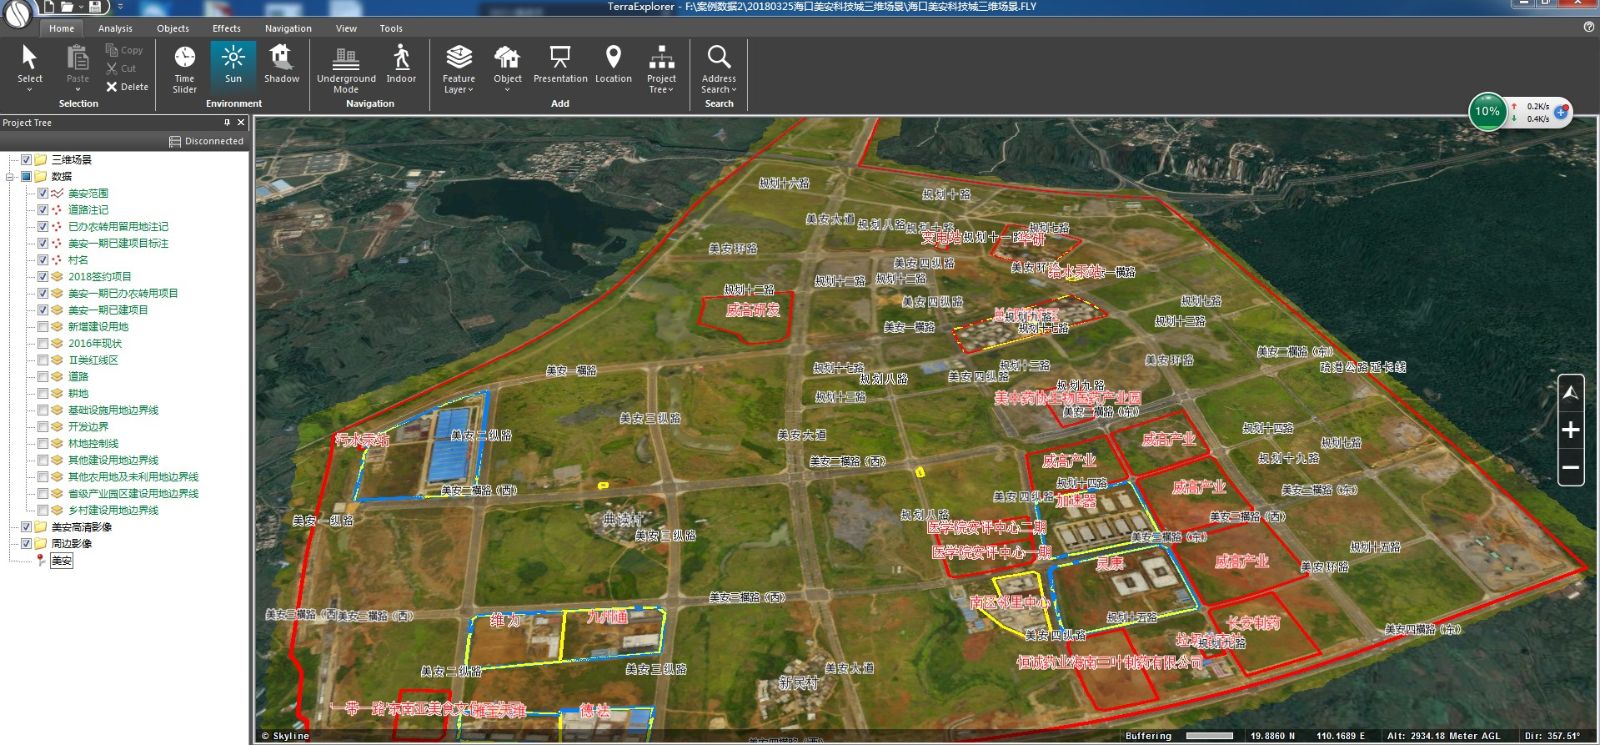Select the 开发边界 layer row
The width and height of the screenshot is (1600, 745).
[x=88, y=427]
